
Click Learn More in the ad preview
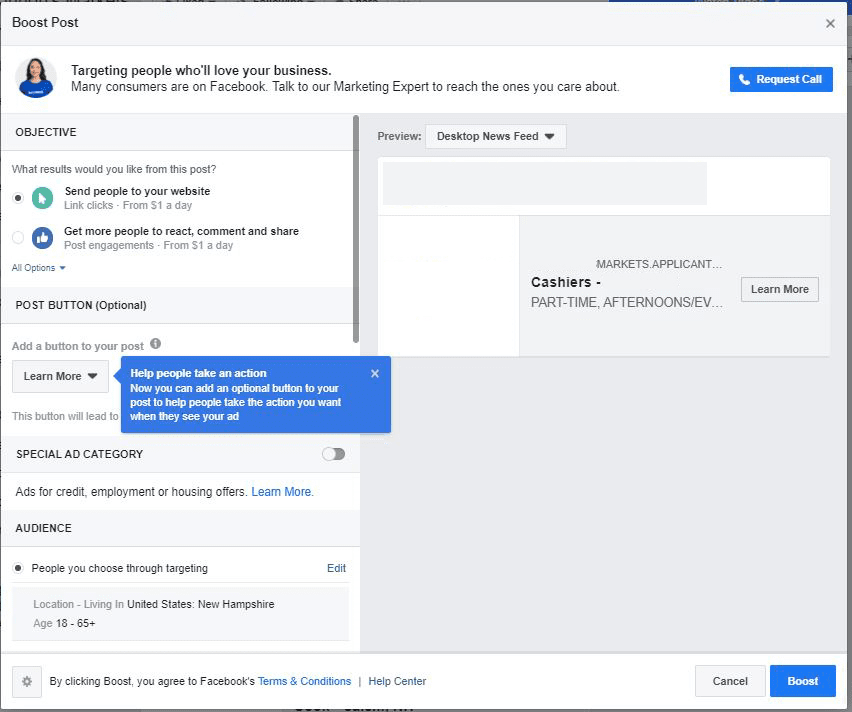pos(779,289)
